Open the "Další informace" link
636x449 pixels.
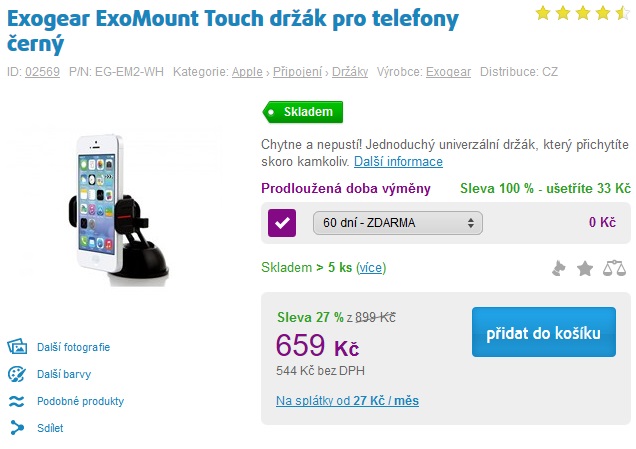pyautogui.click(x=397, y=161)
